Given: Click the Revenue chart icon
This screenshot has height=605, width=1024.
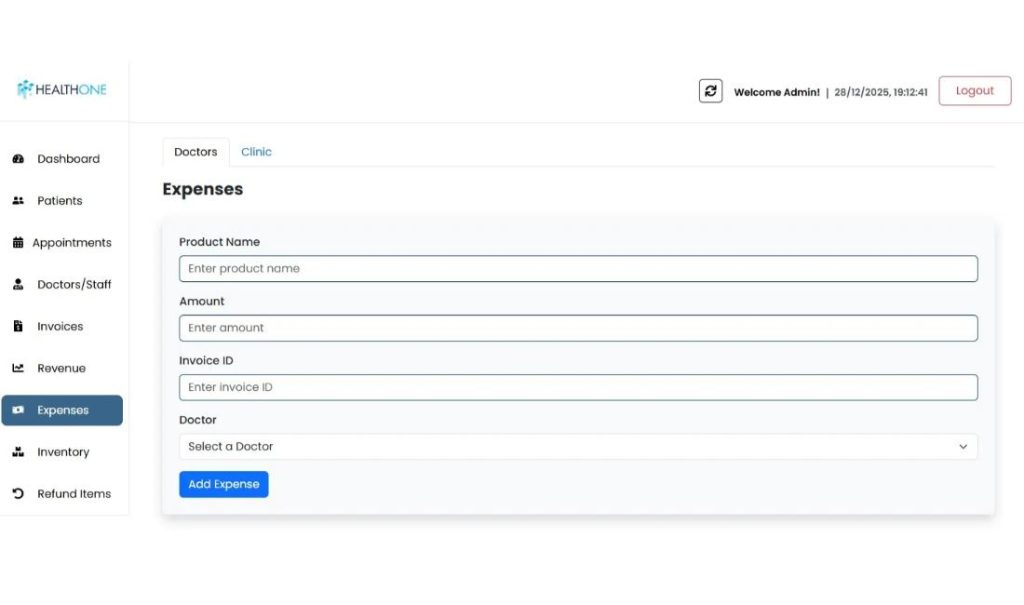Looking at the screenshot, I should [x=18, y=368].
